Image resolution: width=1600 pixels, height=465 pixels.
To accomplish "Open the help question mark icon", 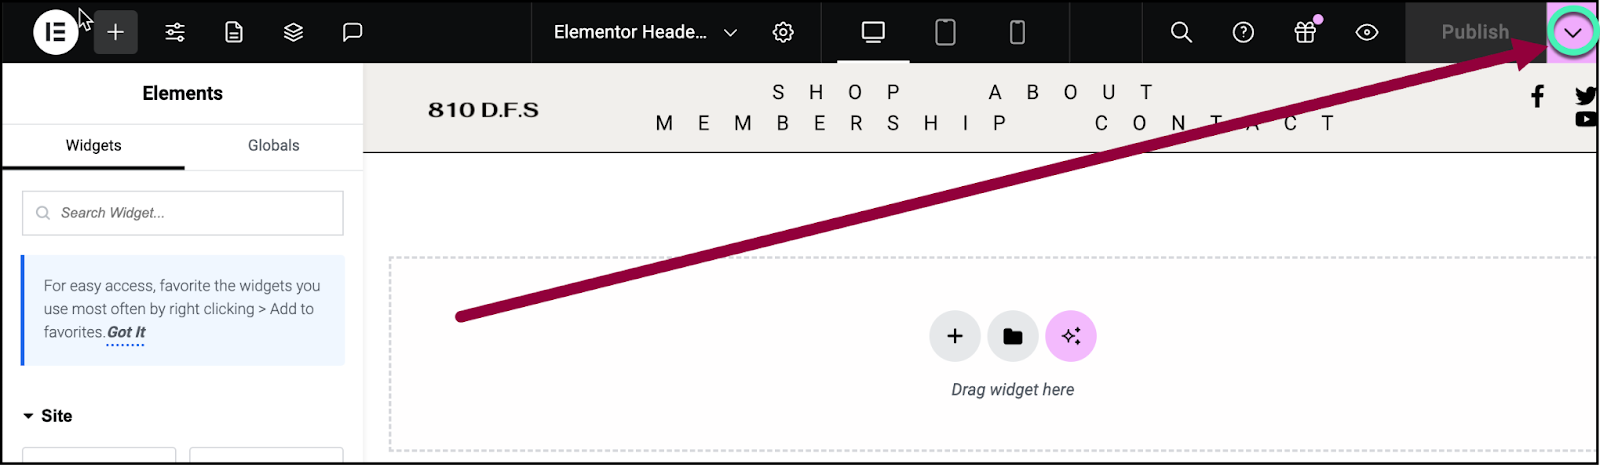I will pos(1243,32).
